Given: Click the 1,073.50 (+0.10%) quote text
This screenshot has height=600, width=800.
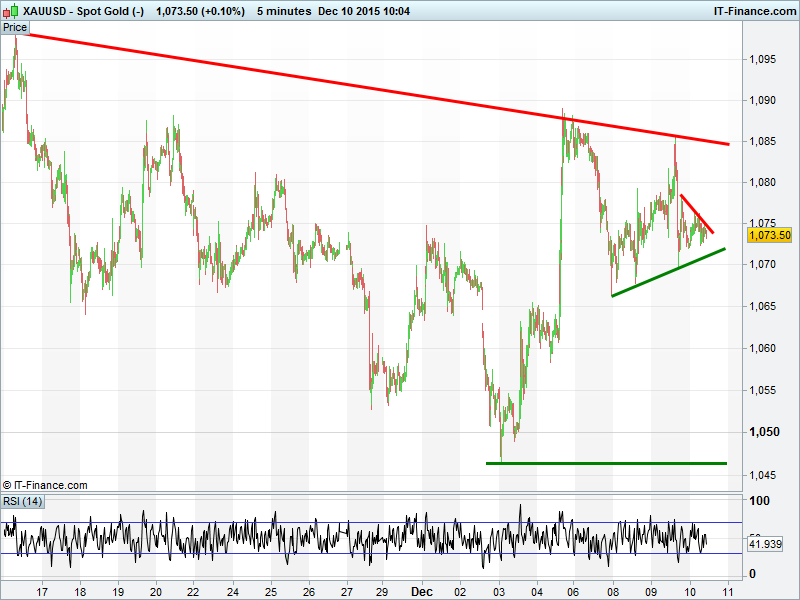Looking at the screenshot, I should pyautogui.click(x=200, y=11).
